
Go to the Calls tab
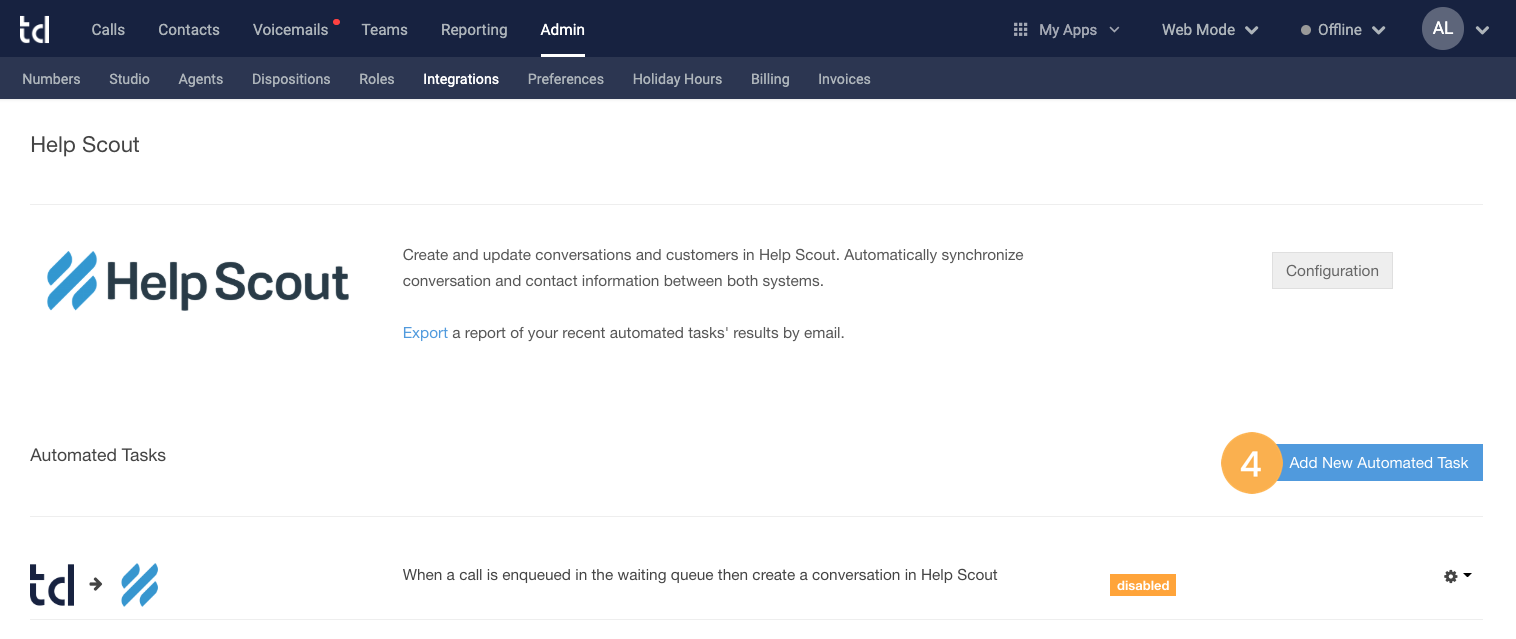point(108,30)
